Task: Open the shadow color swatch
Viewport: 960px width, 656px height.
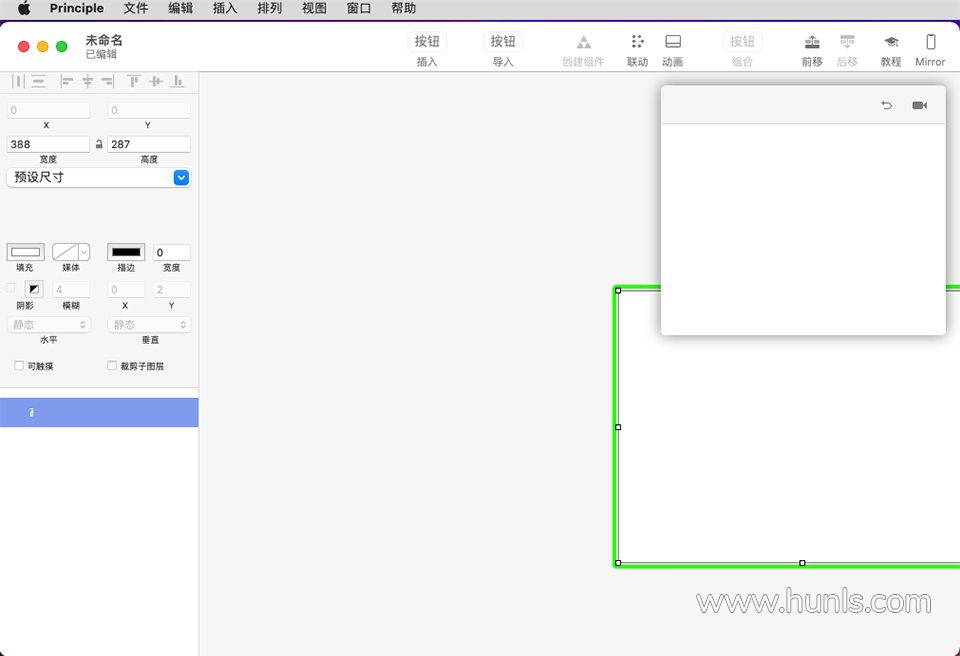Action: point(34,289)
